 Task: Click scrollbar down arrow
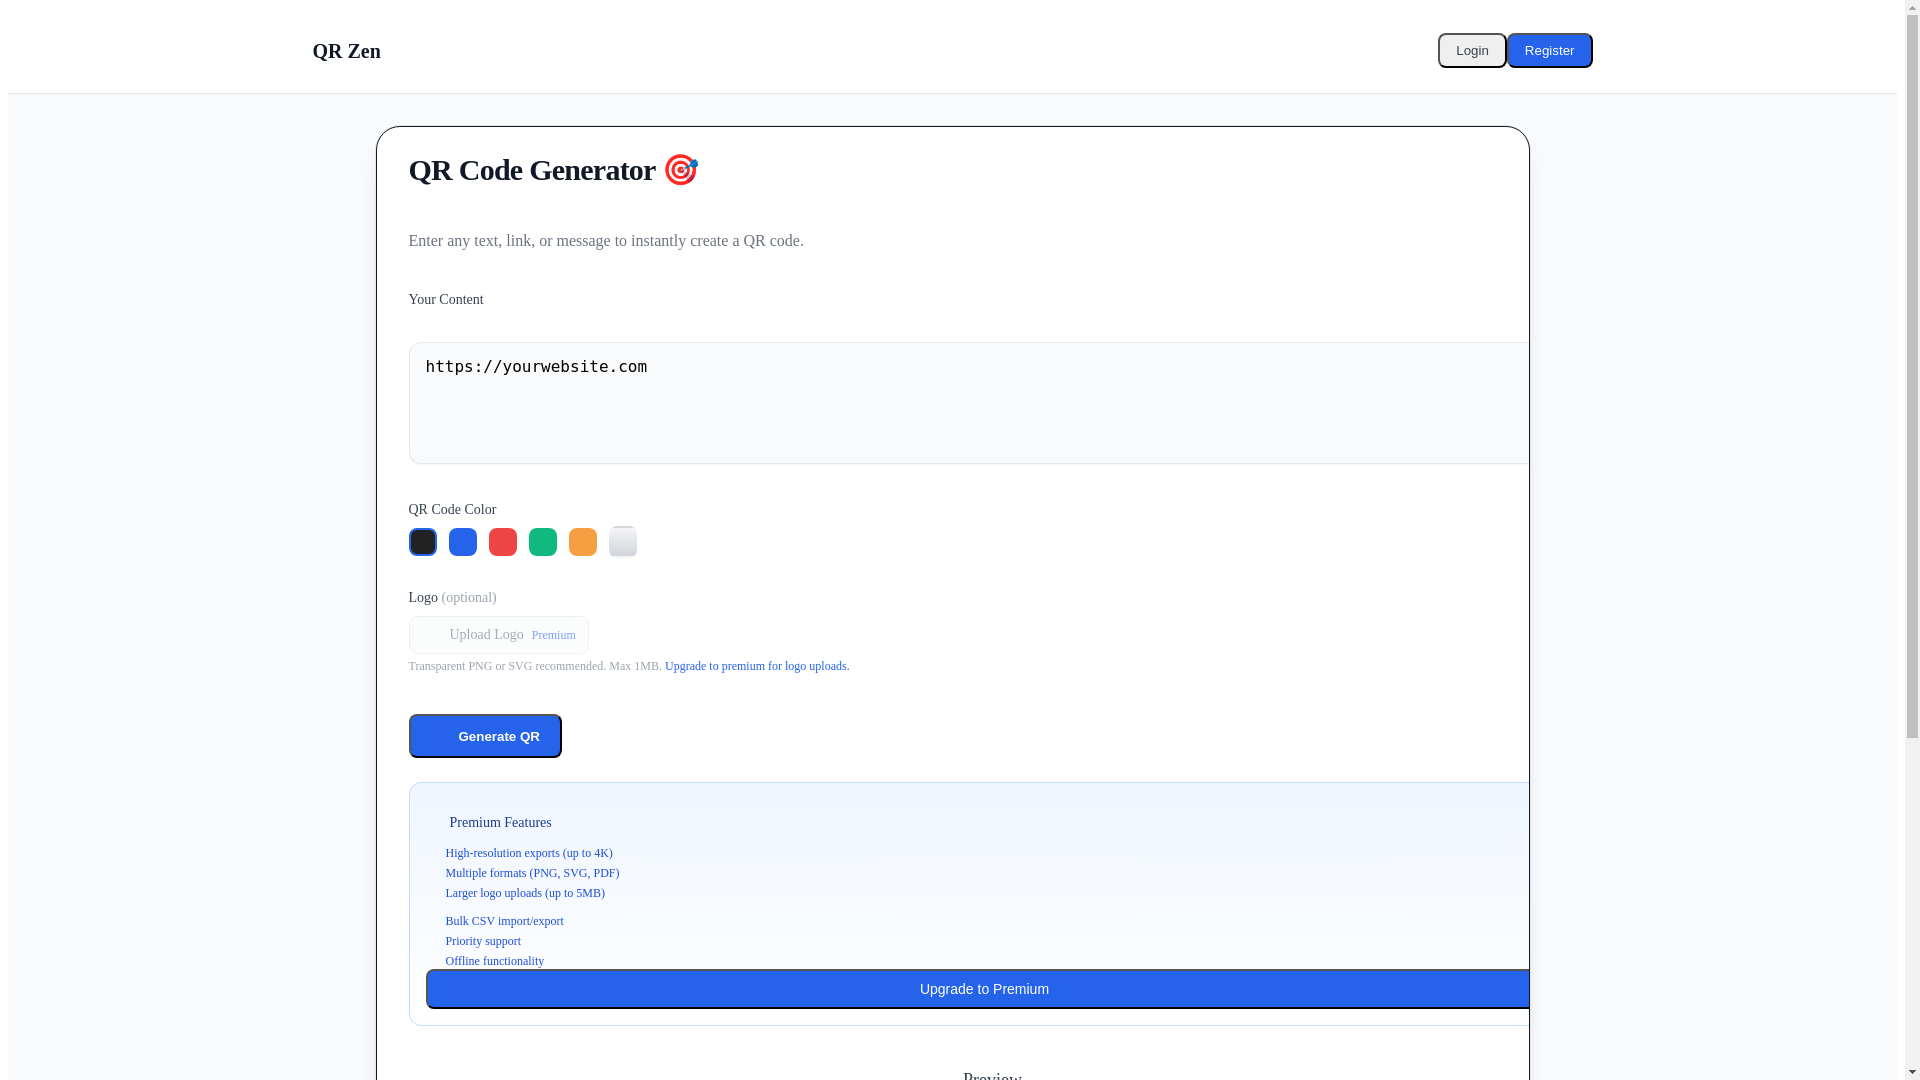pos(1910,1072)
